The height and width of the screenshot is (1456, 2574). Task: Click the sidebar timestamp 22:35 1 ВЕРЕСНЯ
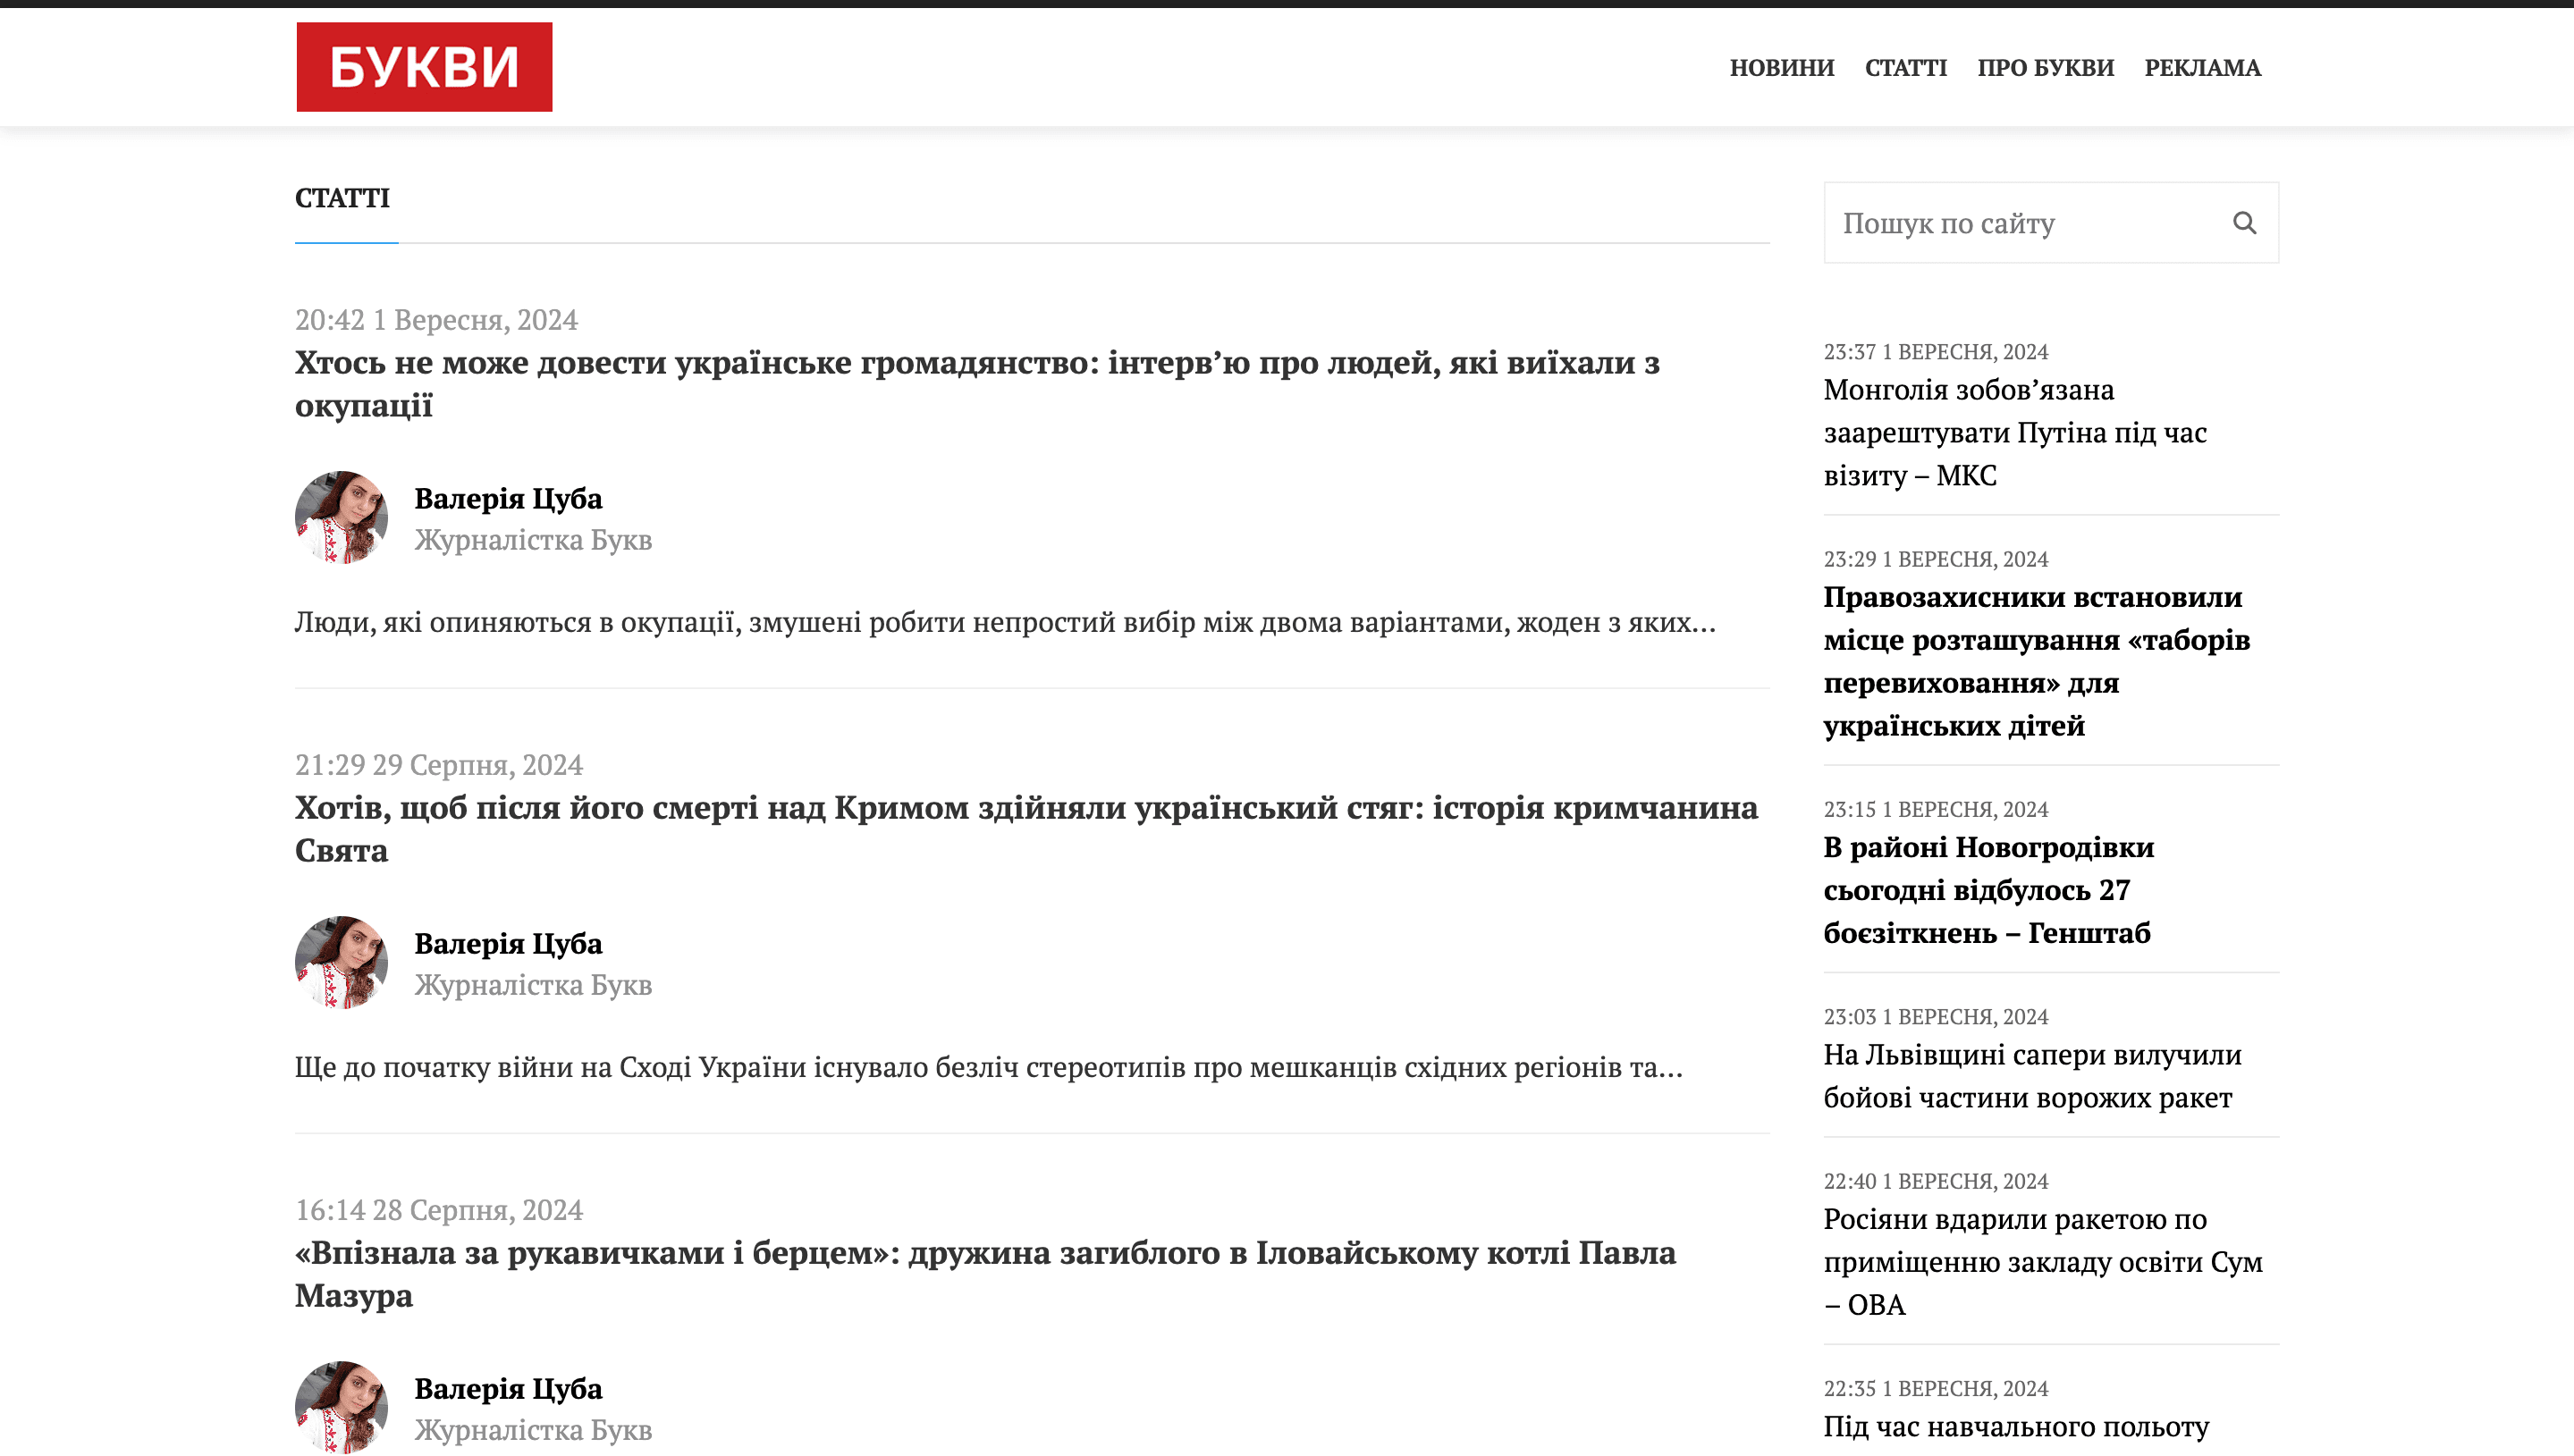point(1936,1389)
